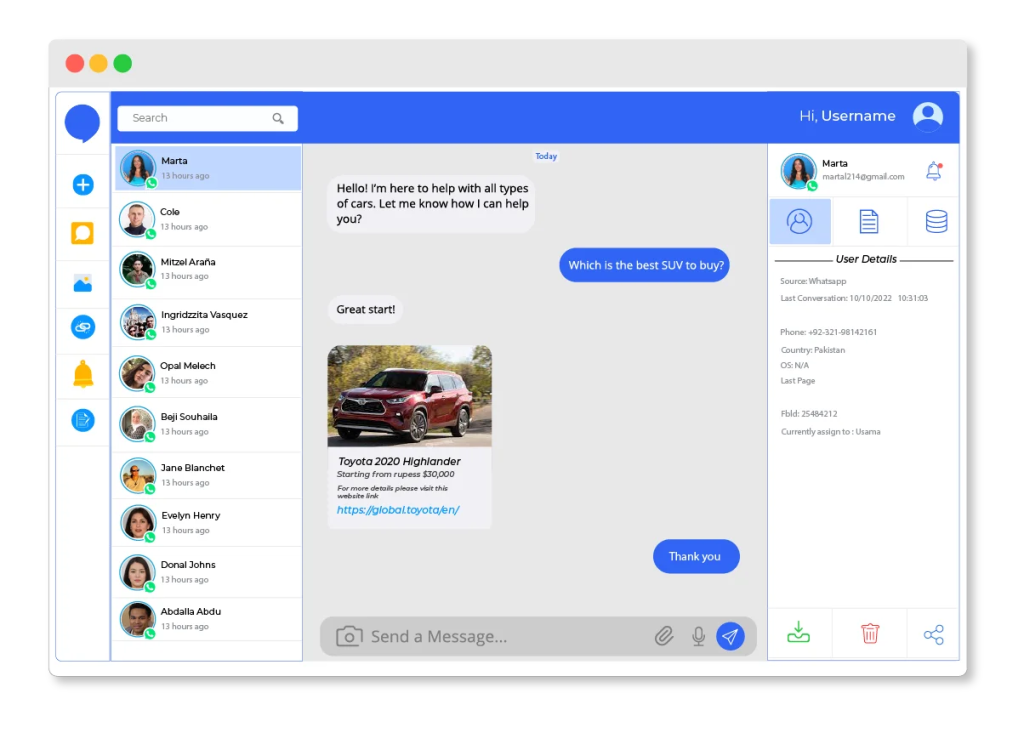Open the integrations link icon in sidebar
1024x733 pixels.
click(82, 327)
